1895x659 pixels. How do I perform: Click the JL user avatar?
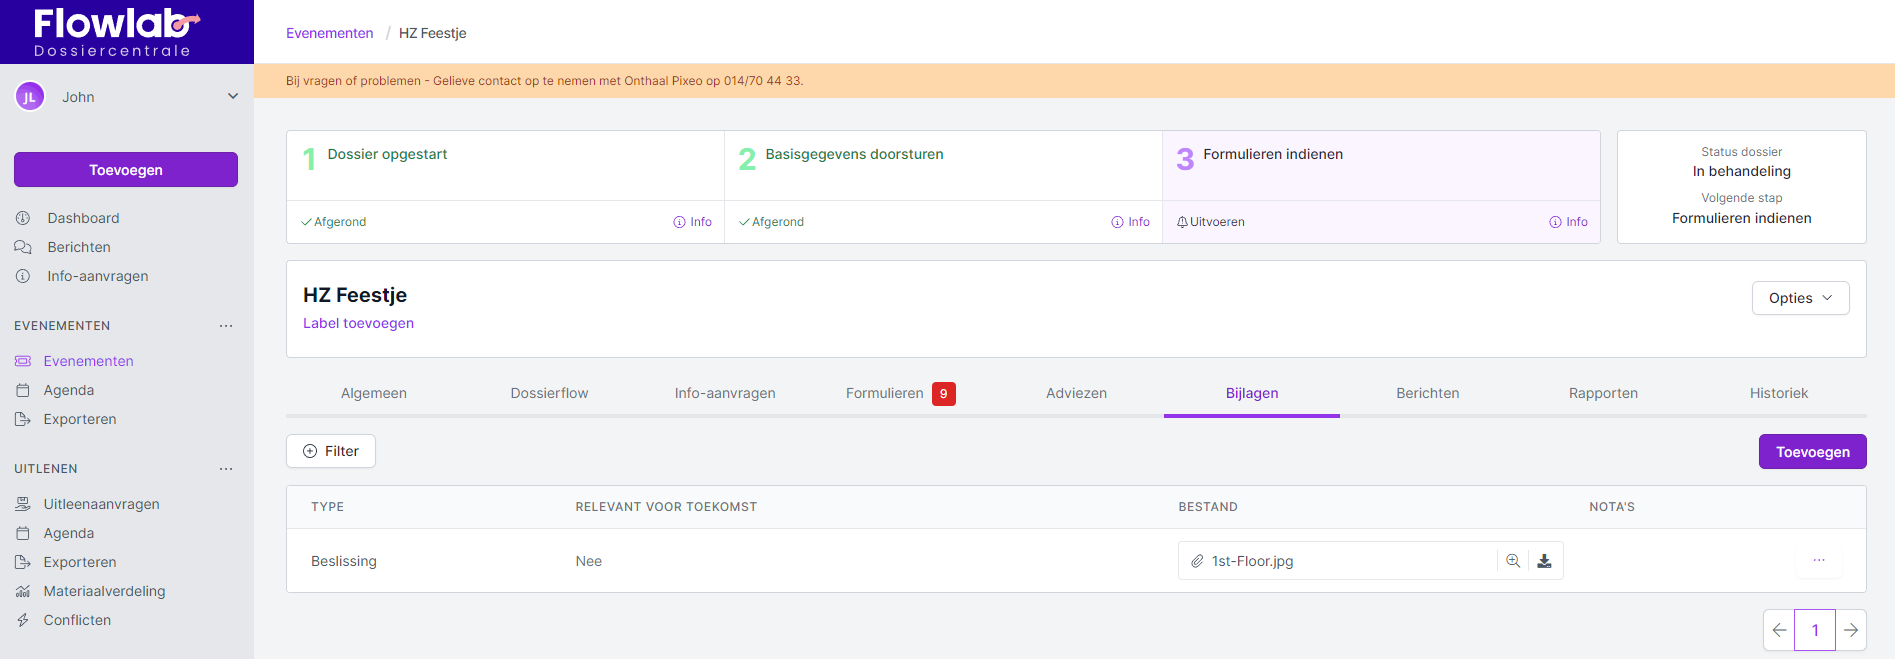pyautogui.click(x=30, y=97)
